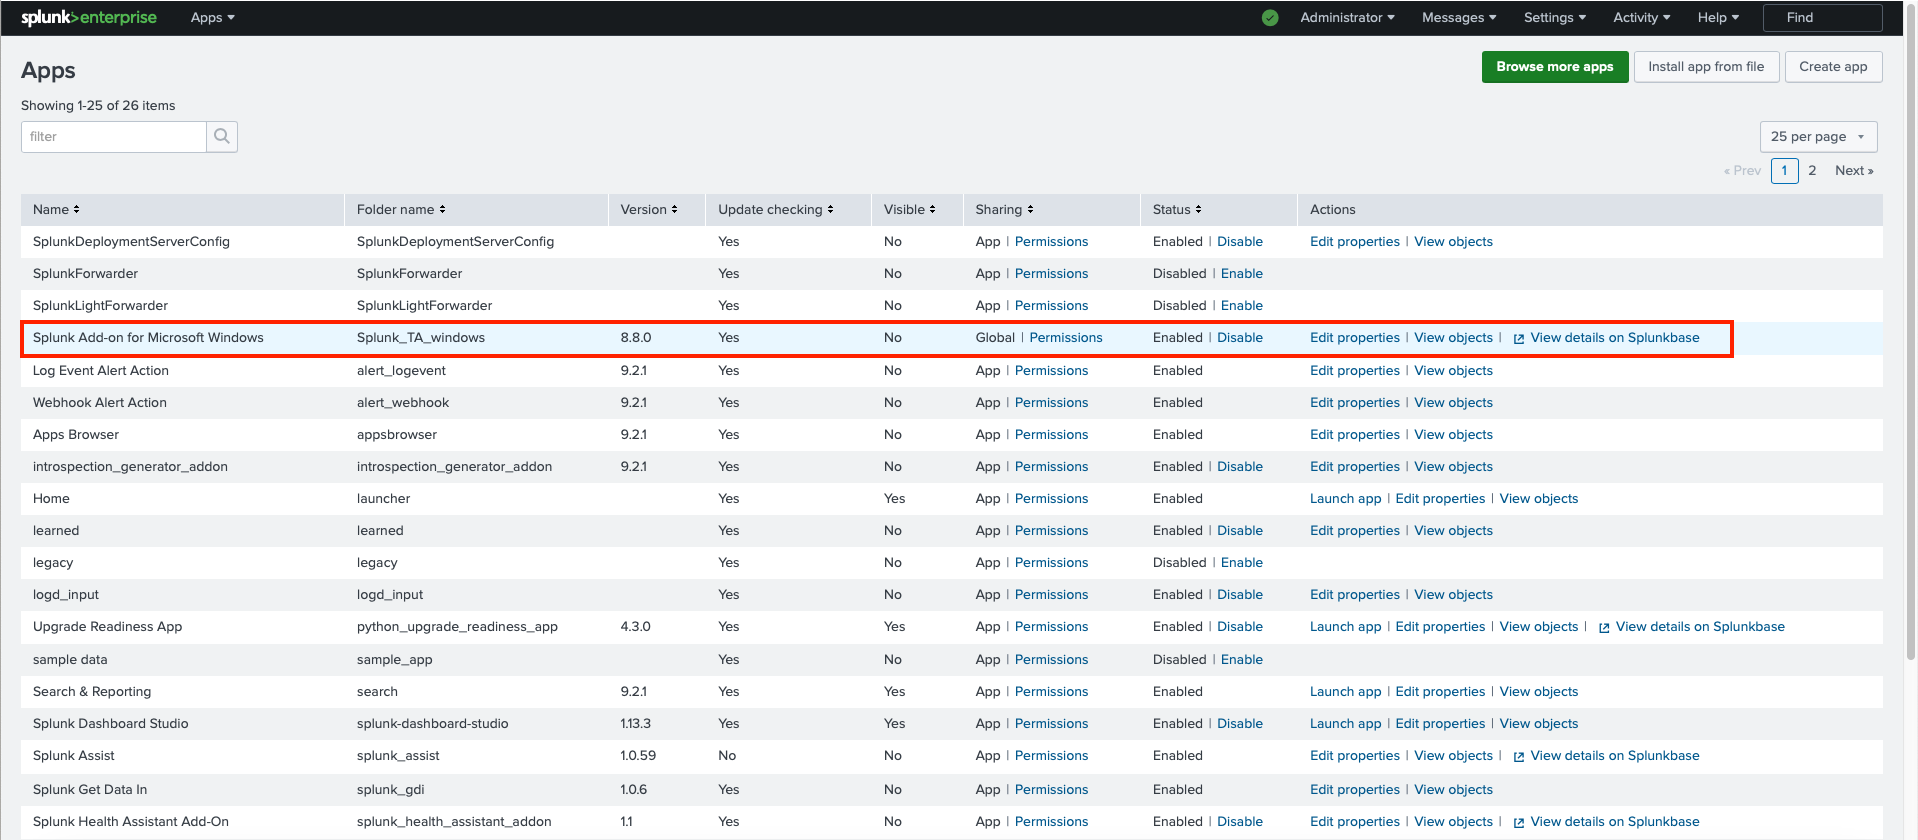Click the green health status check icon
The width and height of the screenshot is (1918, 840).
tap(1270, 17)
